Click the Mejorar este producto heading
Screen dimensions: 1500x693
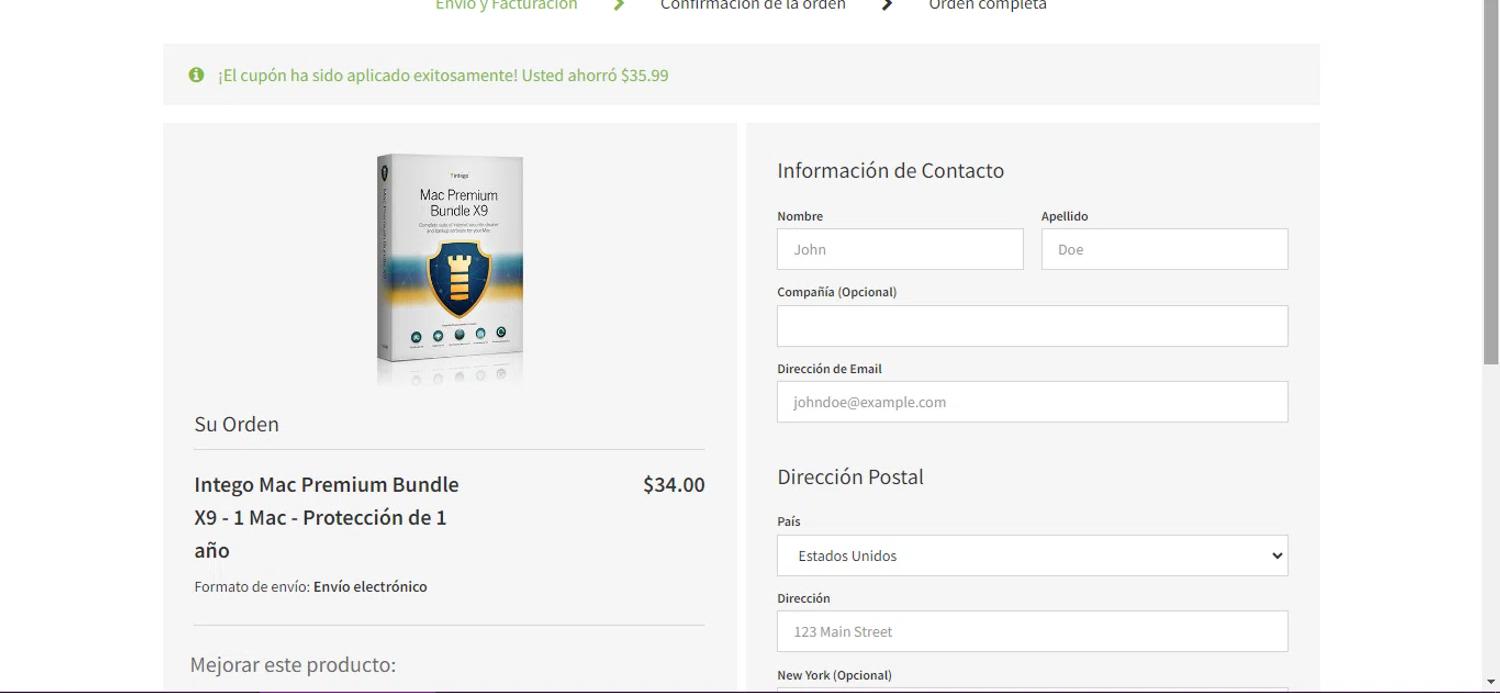coord(293,665)
